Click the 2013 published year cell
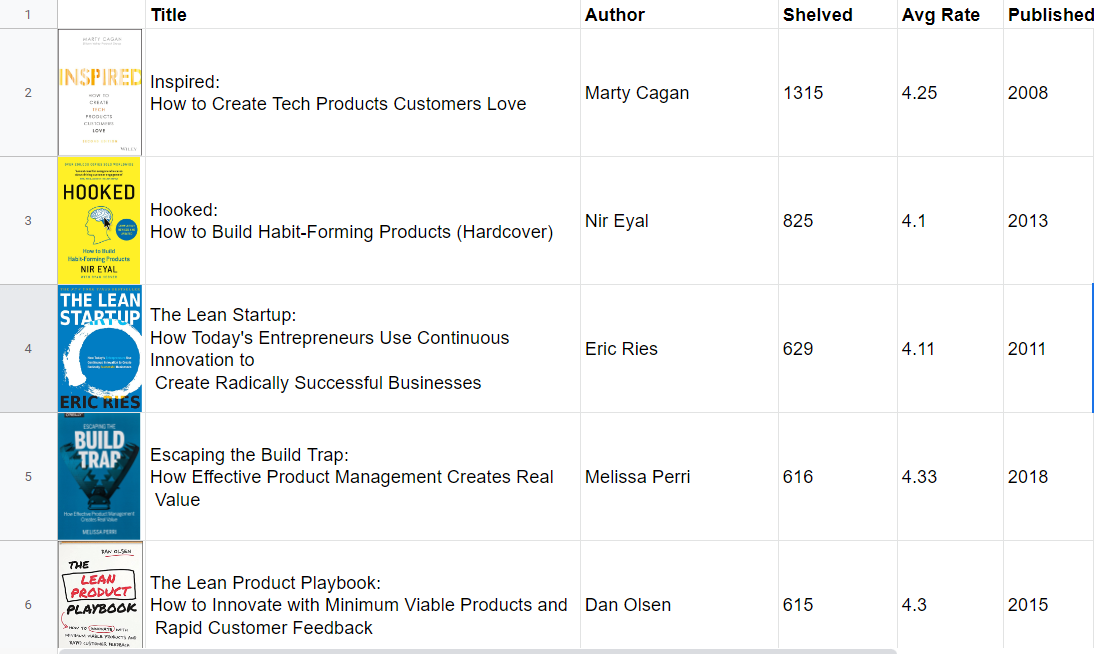The height and width of the screenshot is (654, 1094). [x=1028, y=221]
